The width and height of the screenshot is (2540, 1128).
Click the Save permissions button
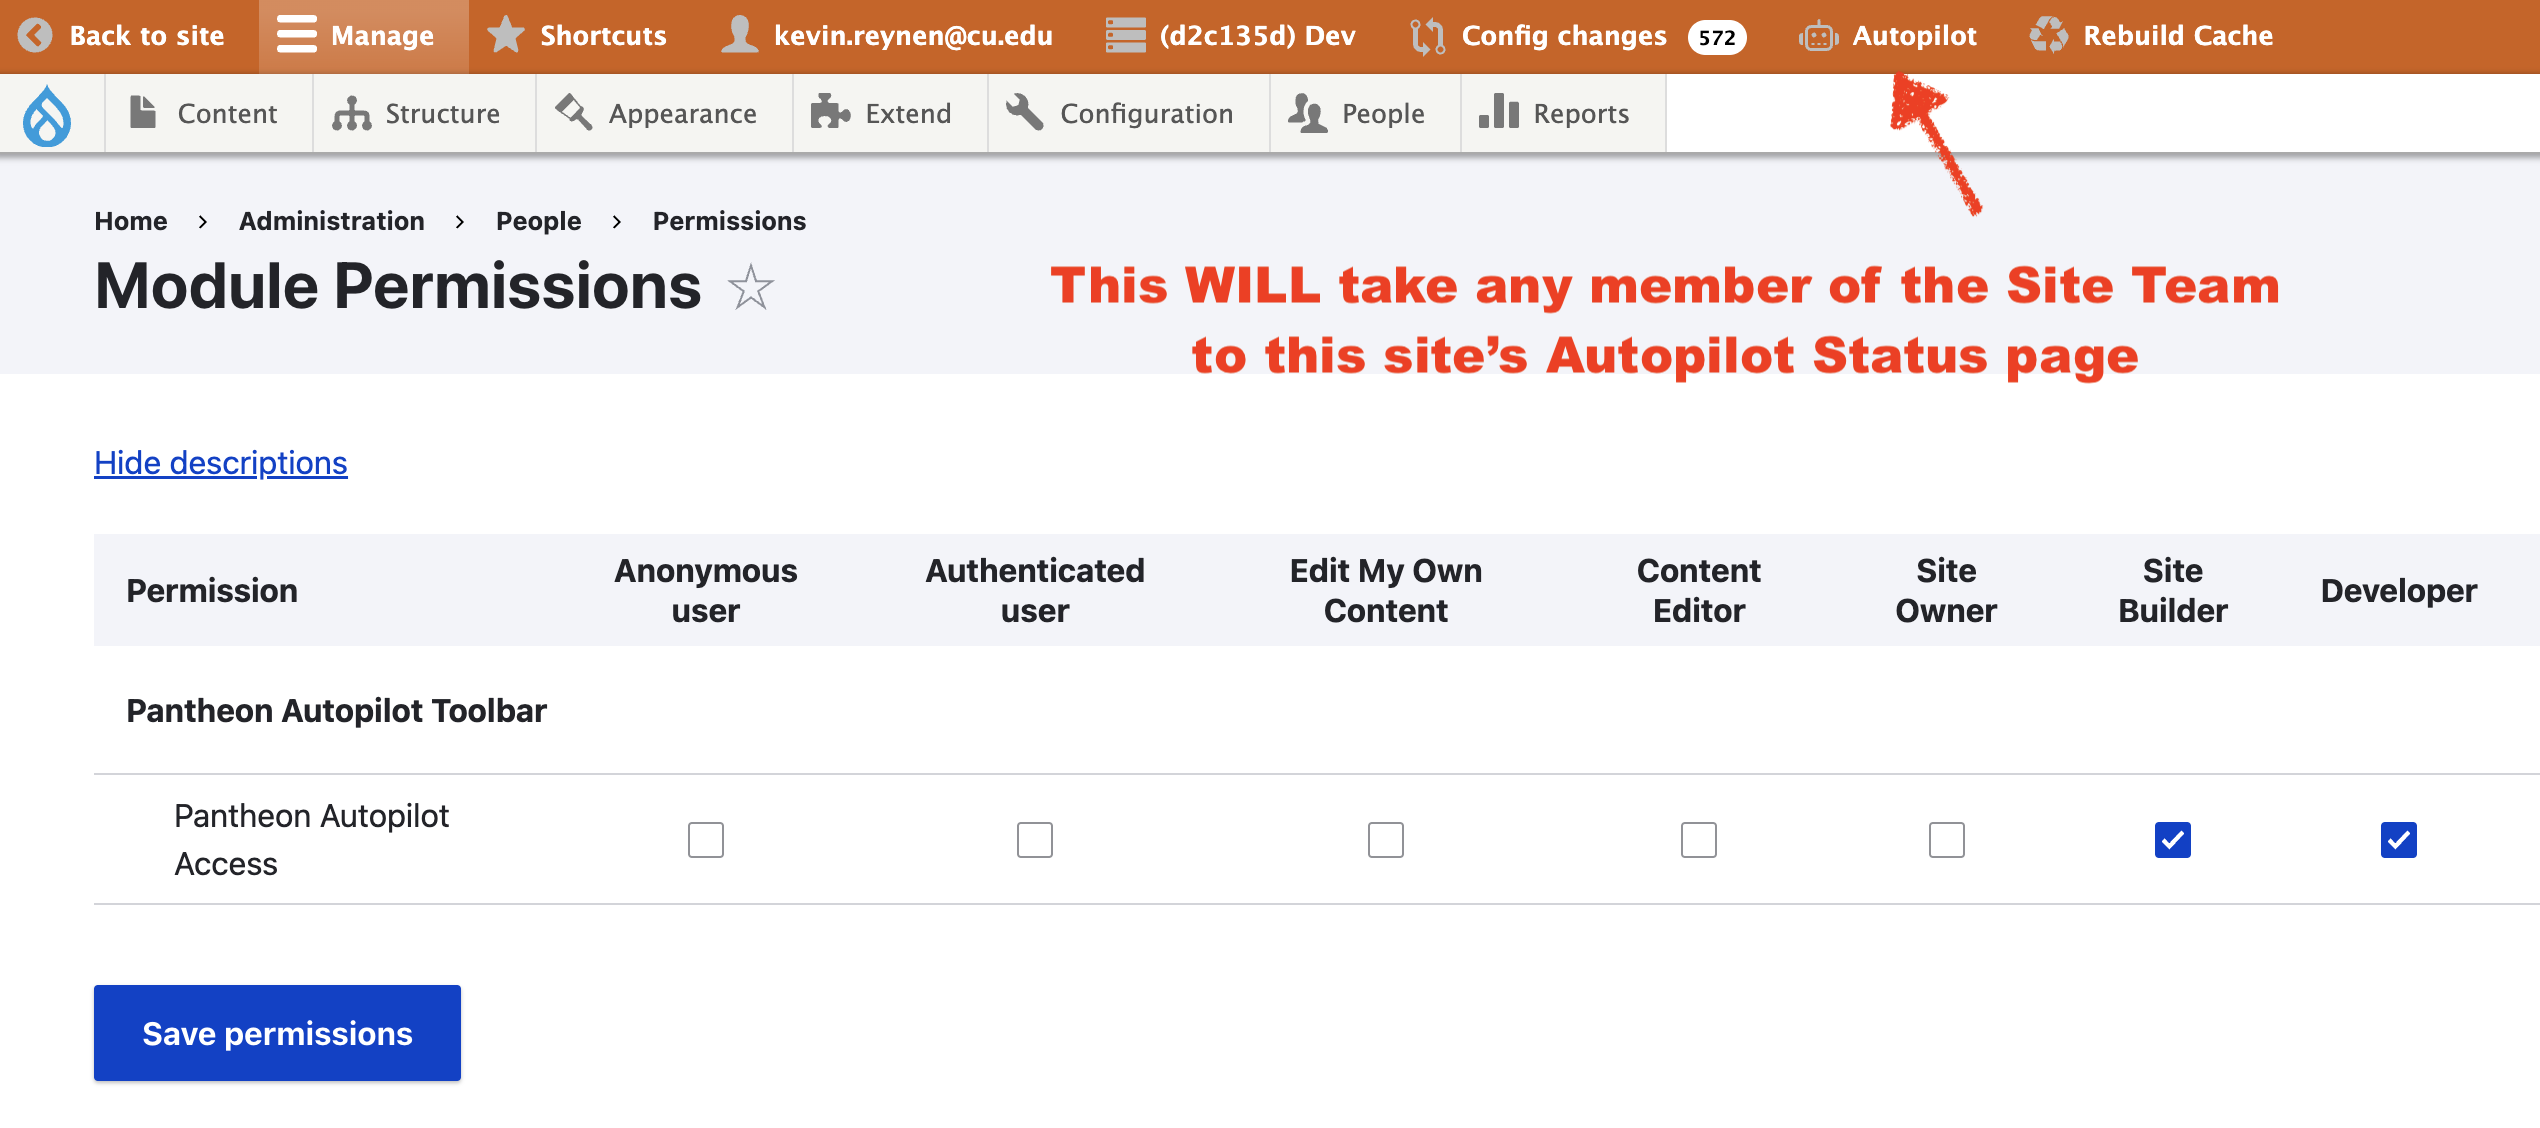(x=277, y=1032)
